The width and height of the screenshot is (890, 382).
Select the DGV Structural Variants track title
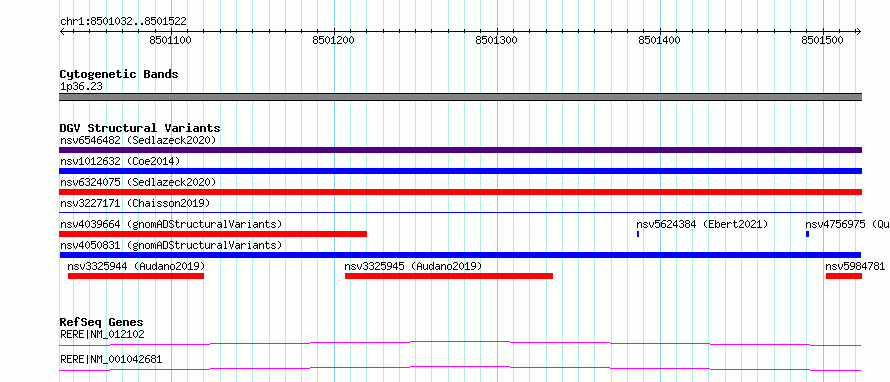click(140, 128)
